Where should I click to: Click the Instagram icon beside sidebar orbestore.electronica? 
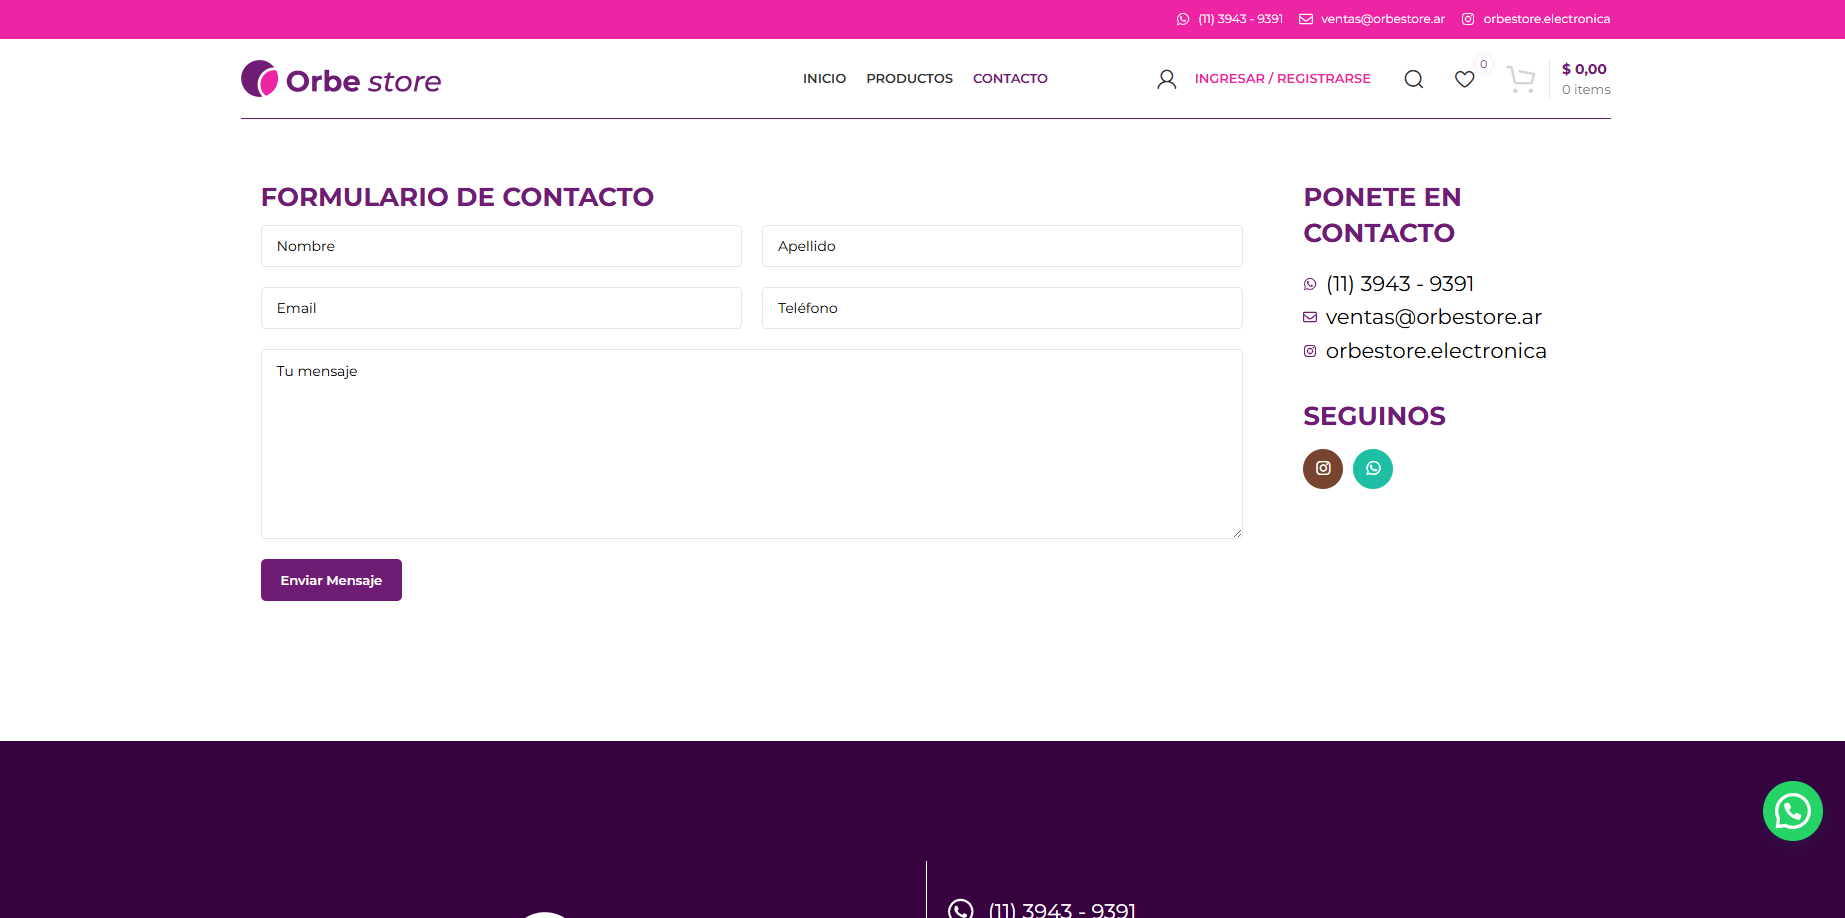[1310, 351]
